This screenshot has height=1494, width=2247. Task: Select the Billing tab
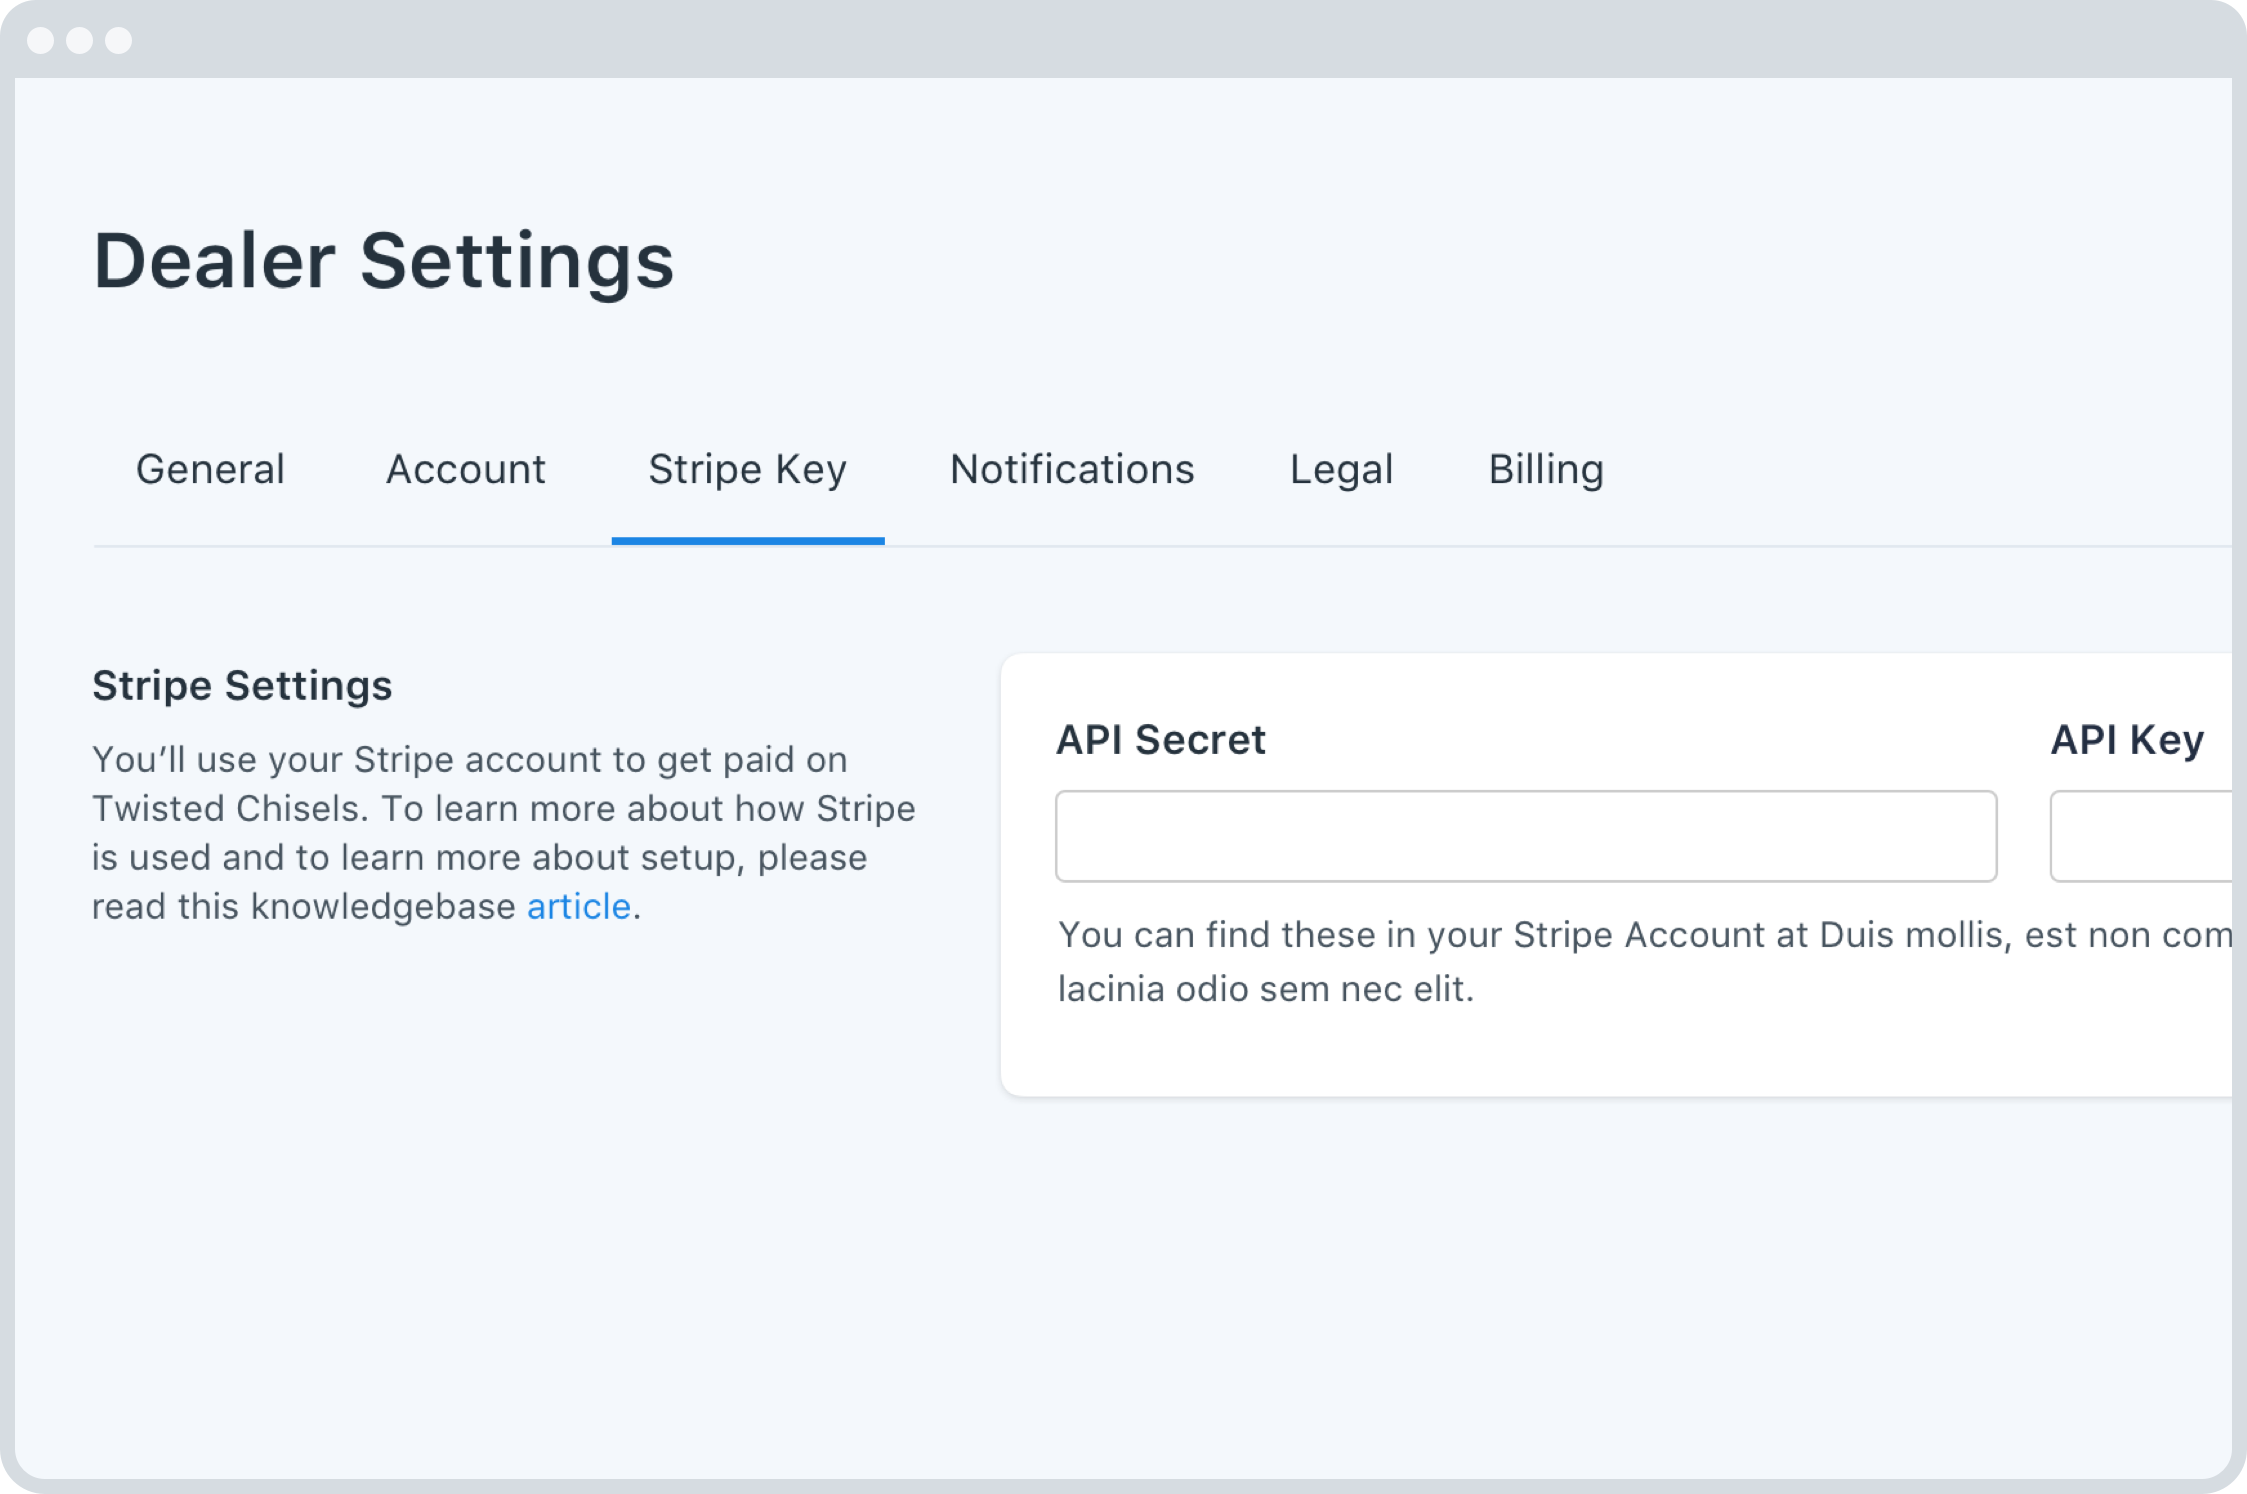1547,469
